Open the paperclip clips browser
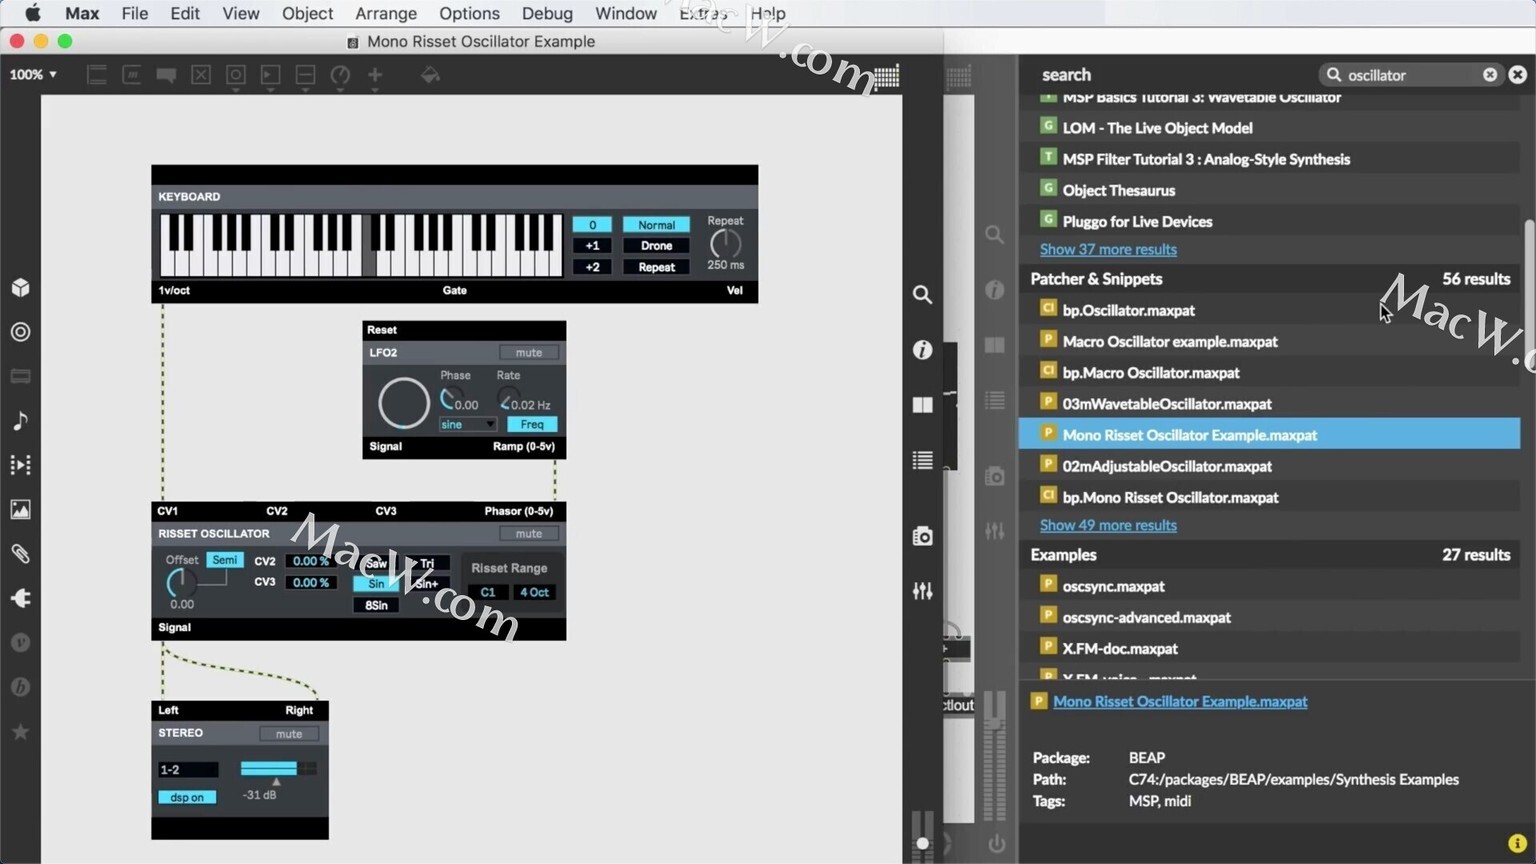The image size is (1536, 864). click(x=20, y=554)
